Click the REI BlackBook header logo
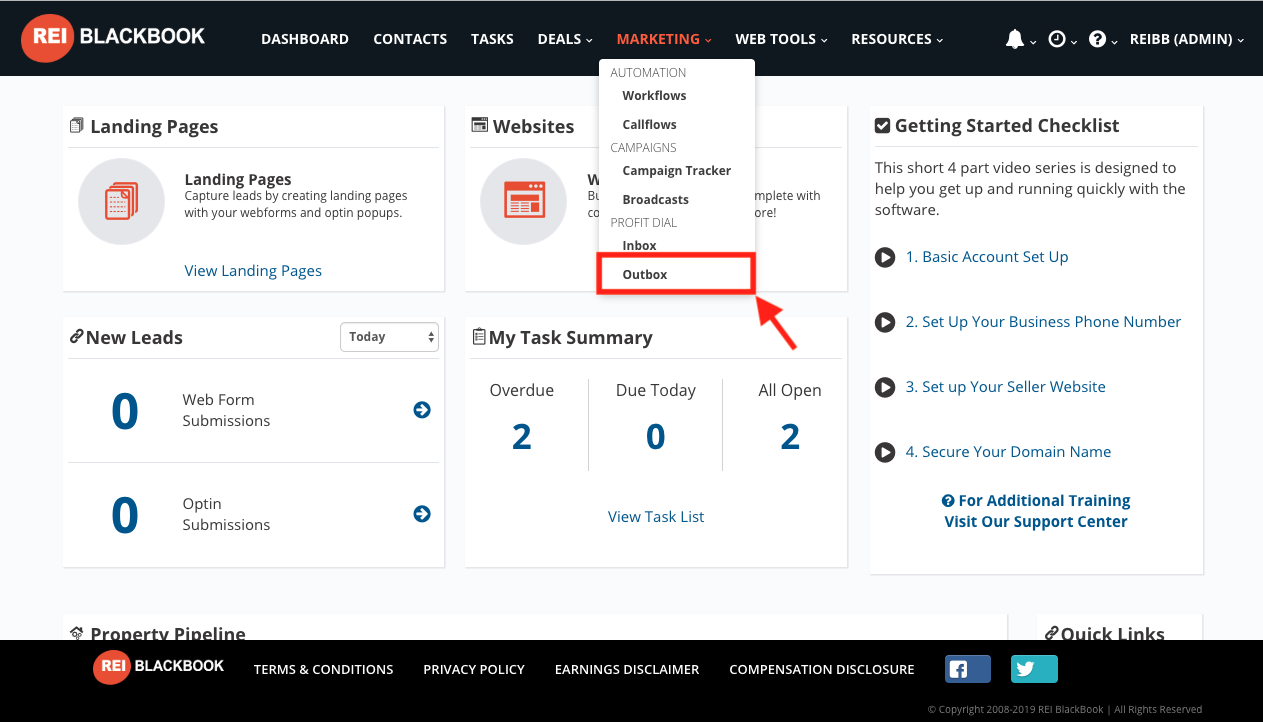This screenshot has height=722, width=1263. coord(113,38)
